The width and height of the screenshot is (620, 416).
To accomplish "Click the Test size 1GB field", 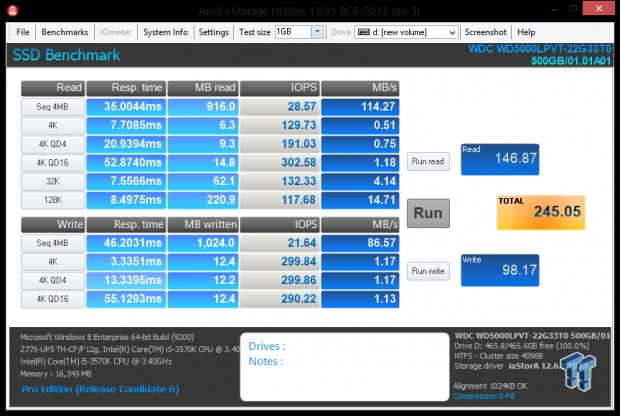I will click(293, 32).
